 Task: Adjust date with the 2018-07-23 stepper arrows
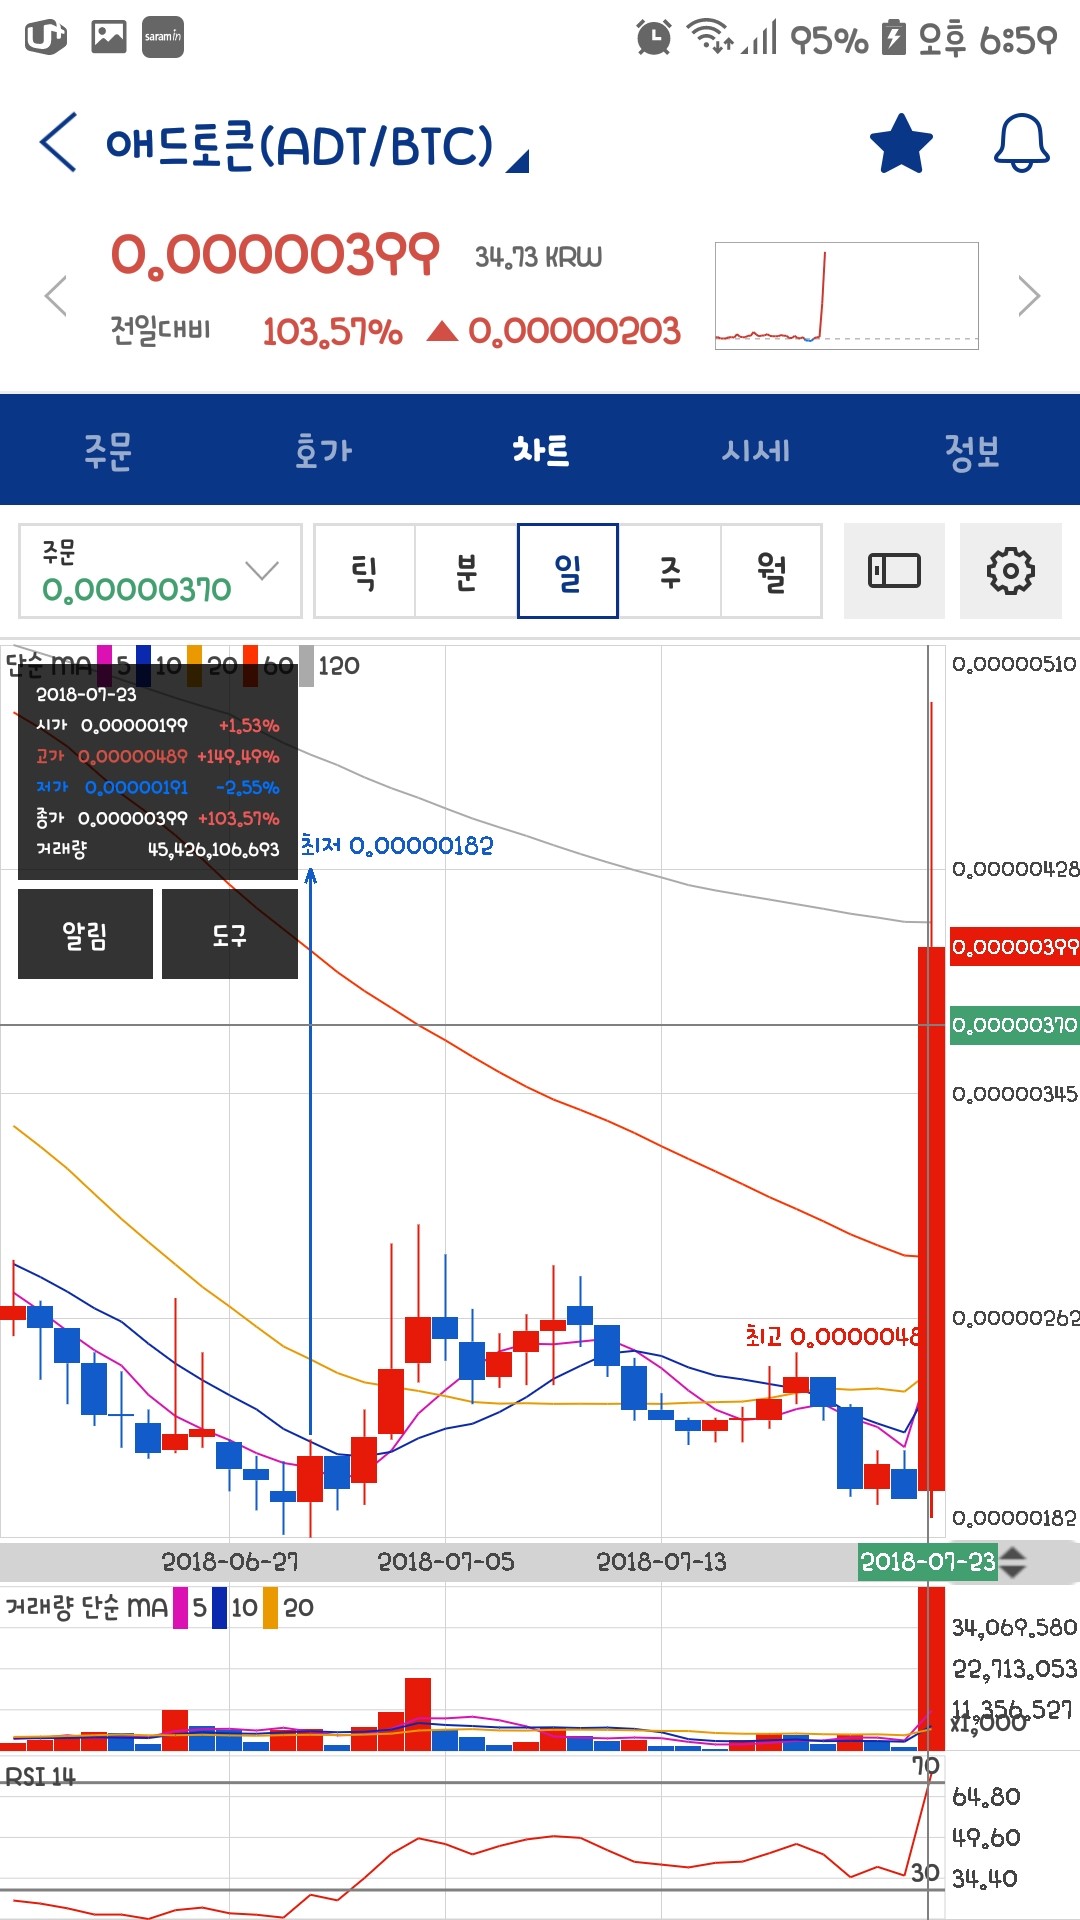1013,1562
